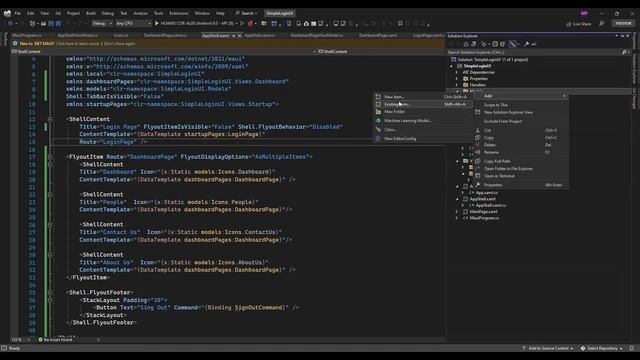Click the Cut scissors icon in context menu

coord(478,130)
